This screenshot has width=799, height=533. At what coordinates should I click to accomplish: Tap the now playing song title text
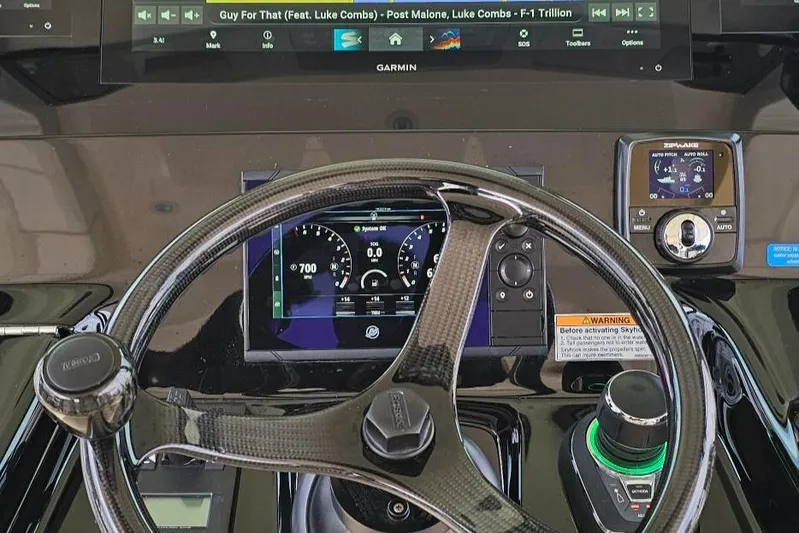coord(395,14)
